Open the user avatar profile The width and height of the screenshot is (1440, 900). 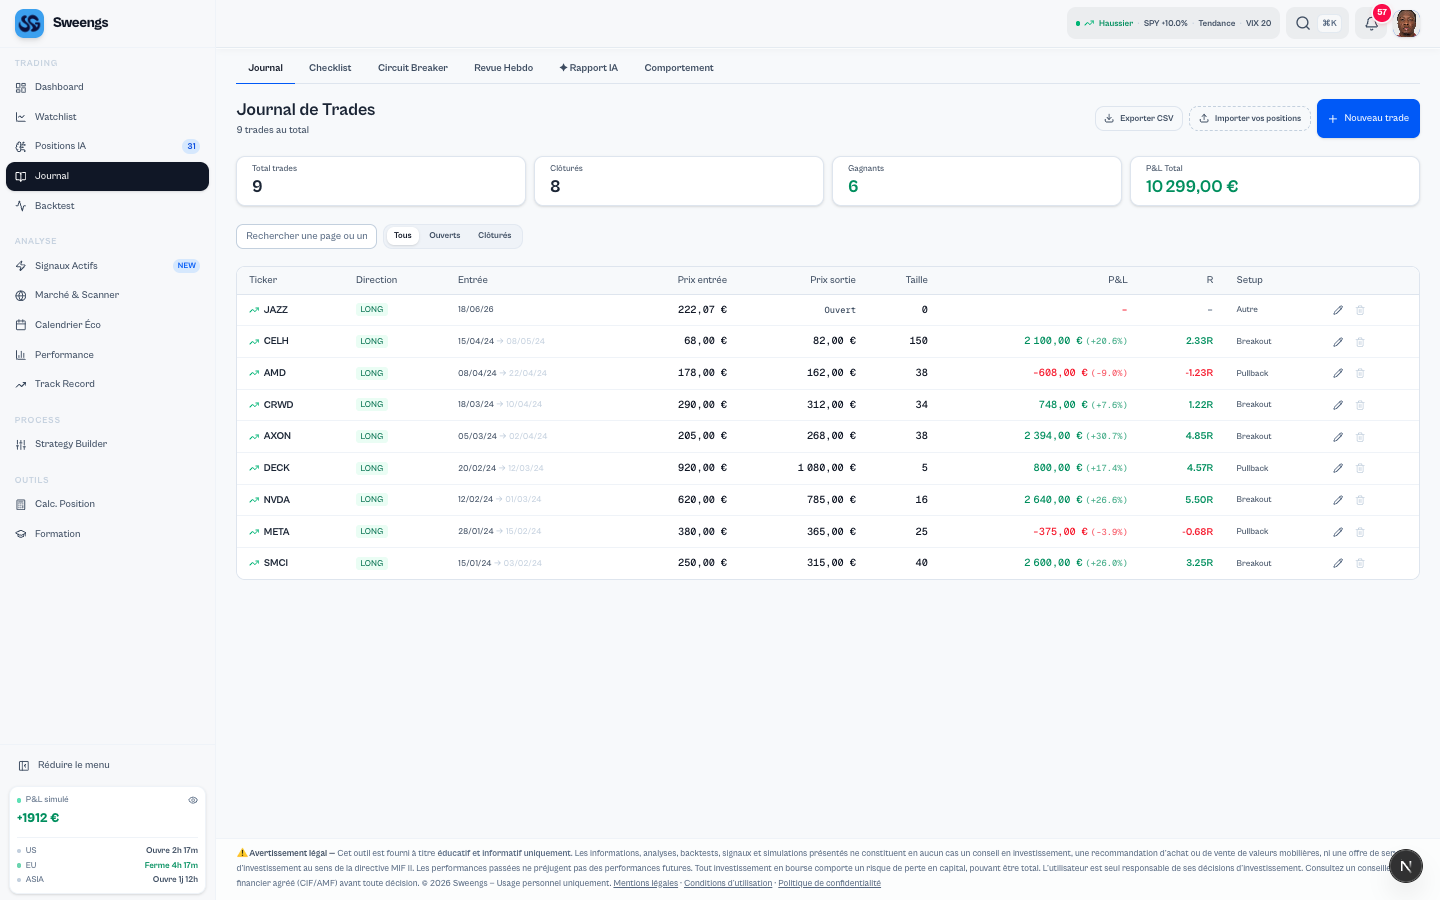[1406, 23]
